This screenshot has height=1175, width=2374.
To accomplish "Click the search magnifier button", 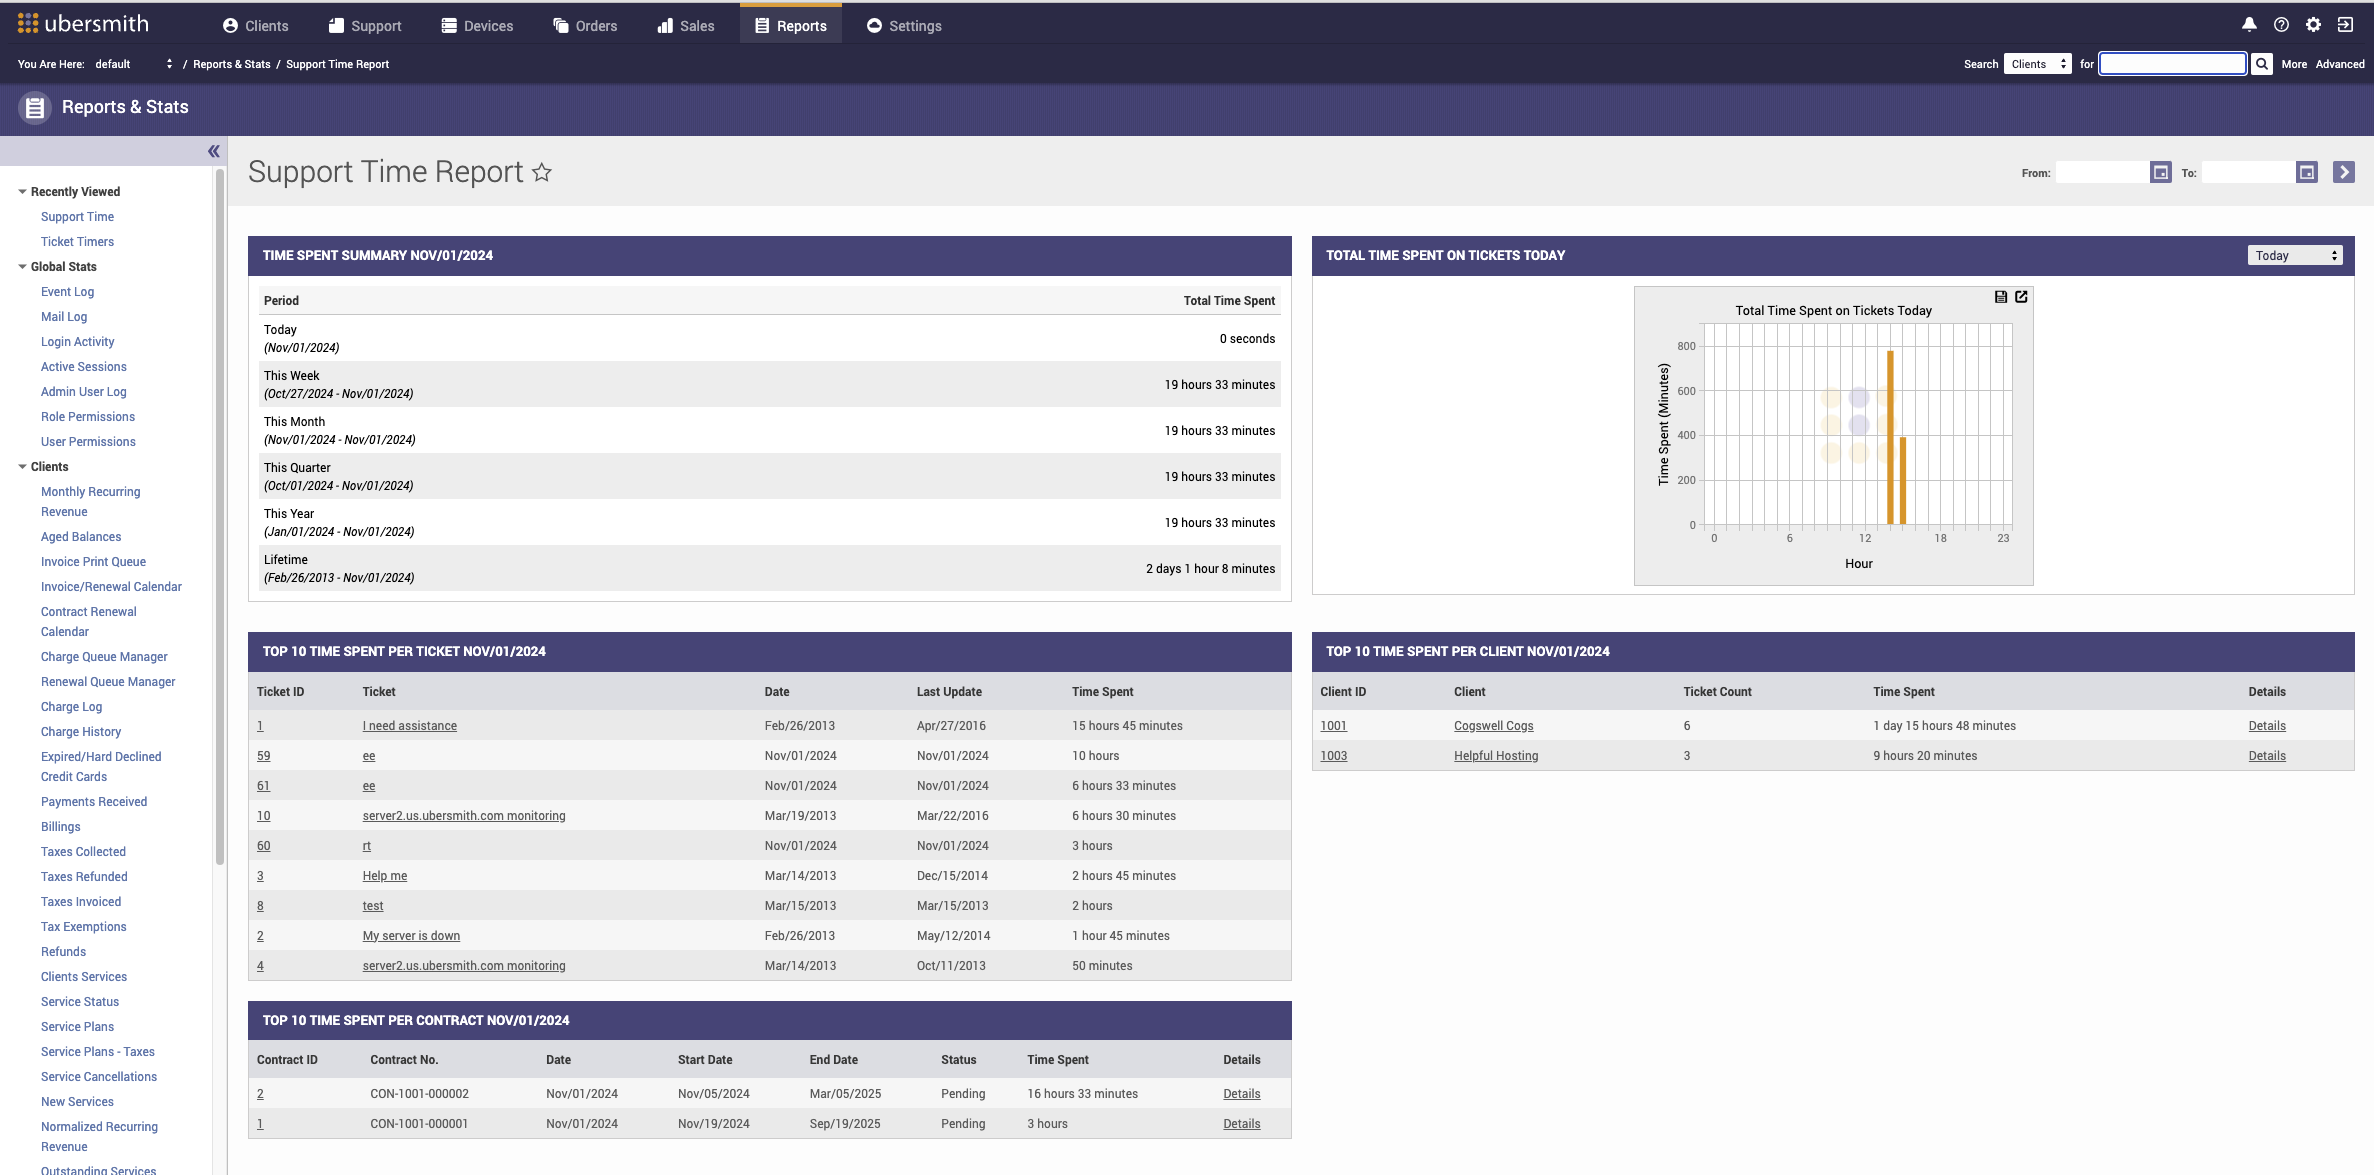I will point(2262,64).
